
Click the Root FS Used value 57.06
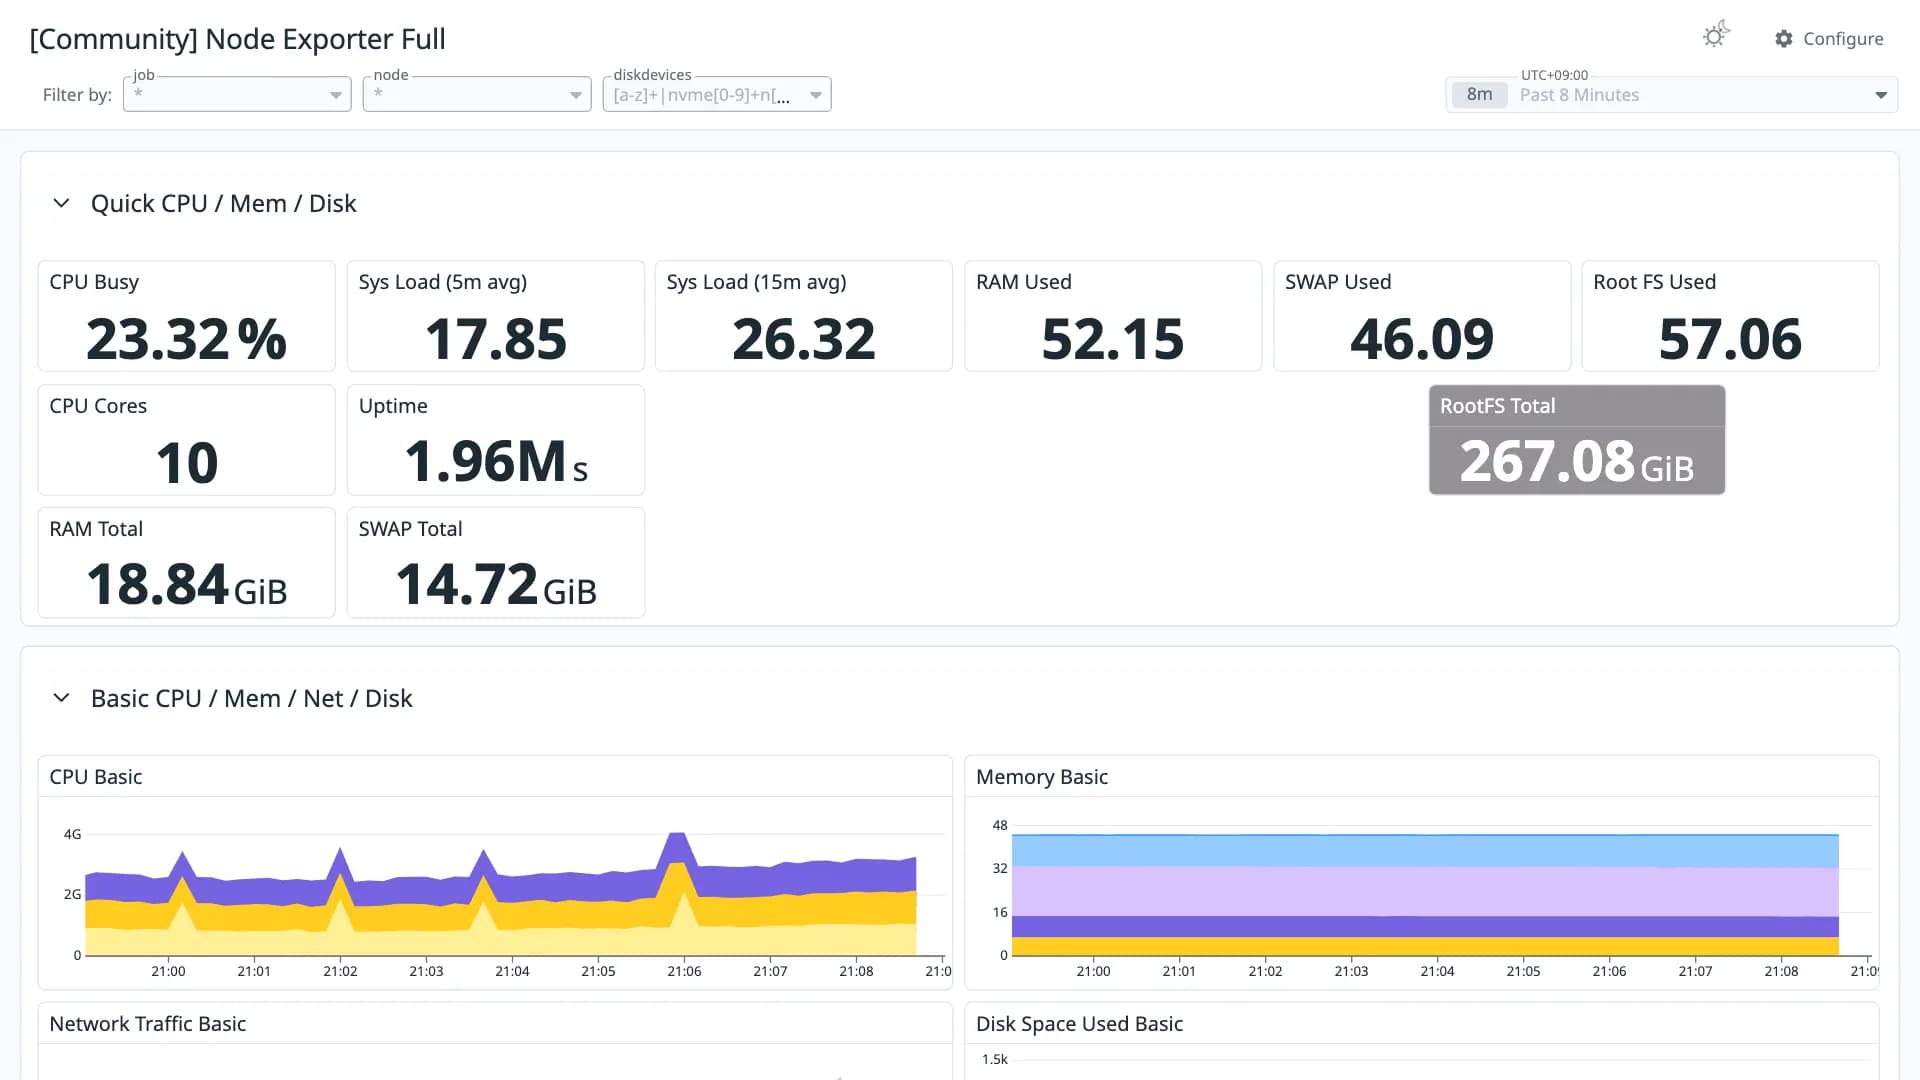(x=1730, y=339)
